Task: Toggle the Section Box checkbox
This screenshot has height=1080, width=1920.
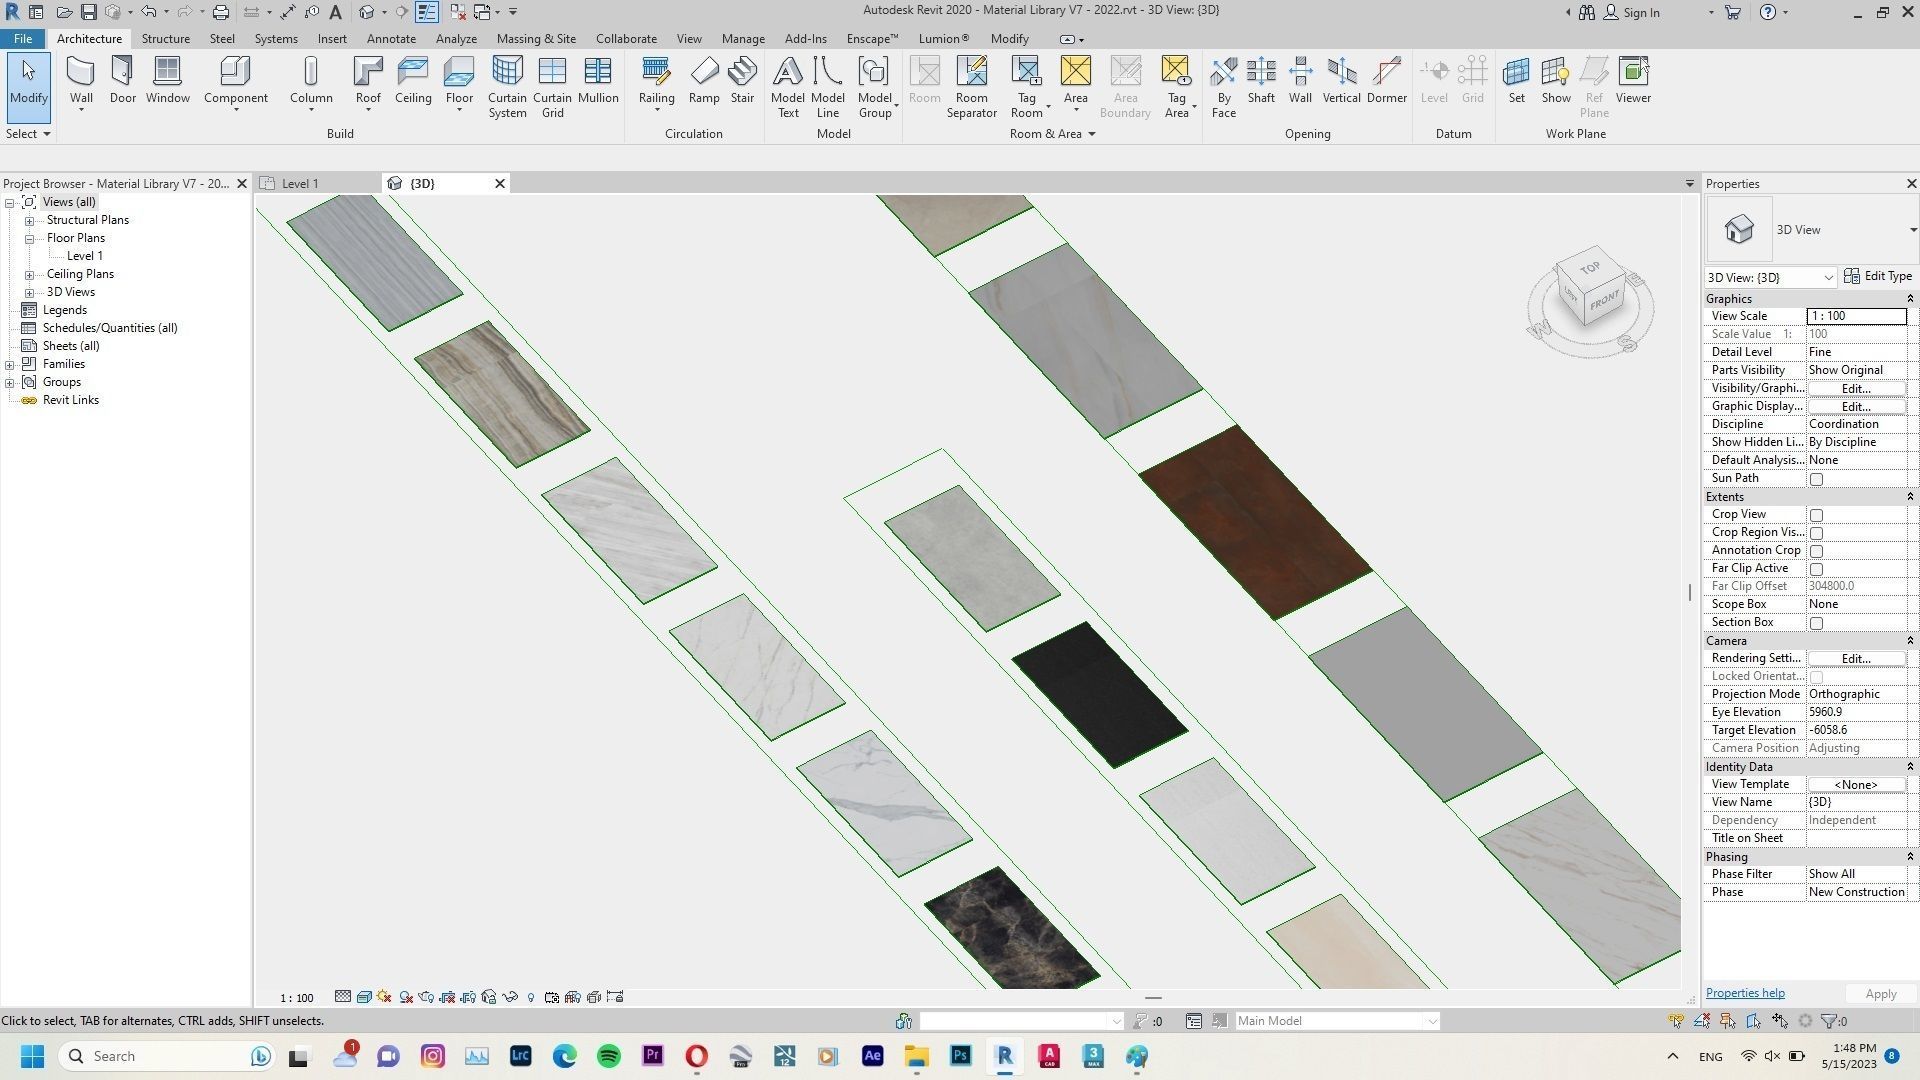Action: [x=1816, y=622]
